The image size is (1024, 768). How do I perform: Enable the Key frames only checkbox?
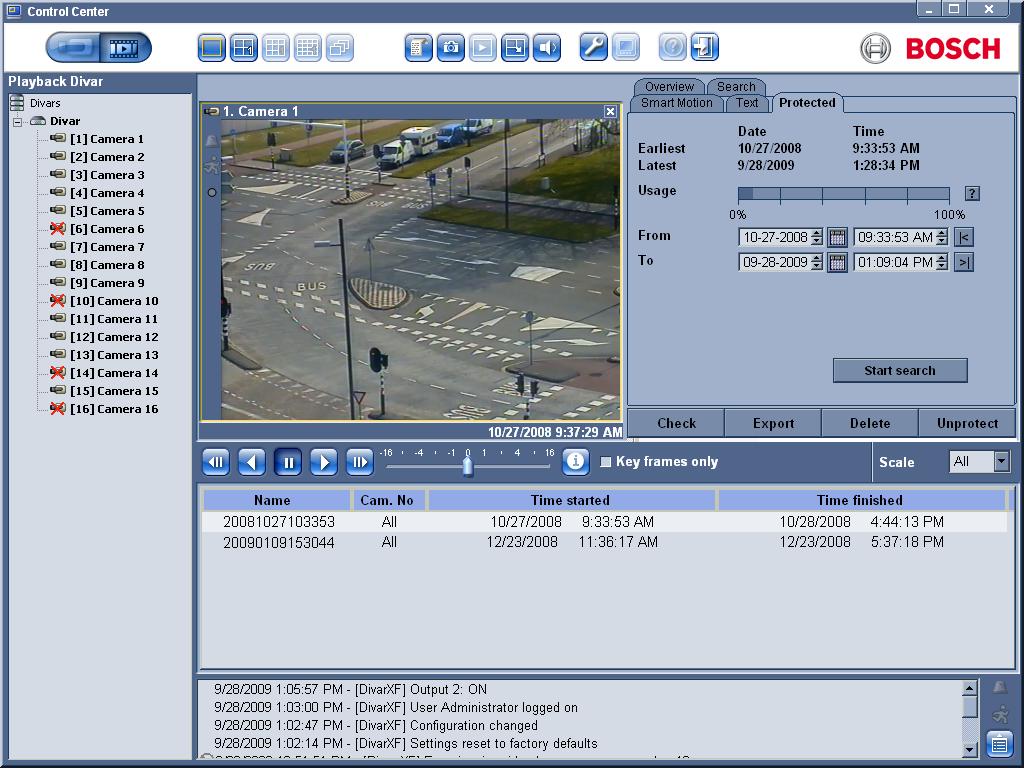point(606,462)
